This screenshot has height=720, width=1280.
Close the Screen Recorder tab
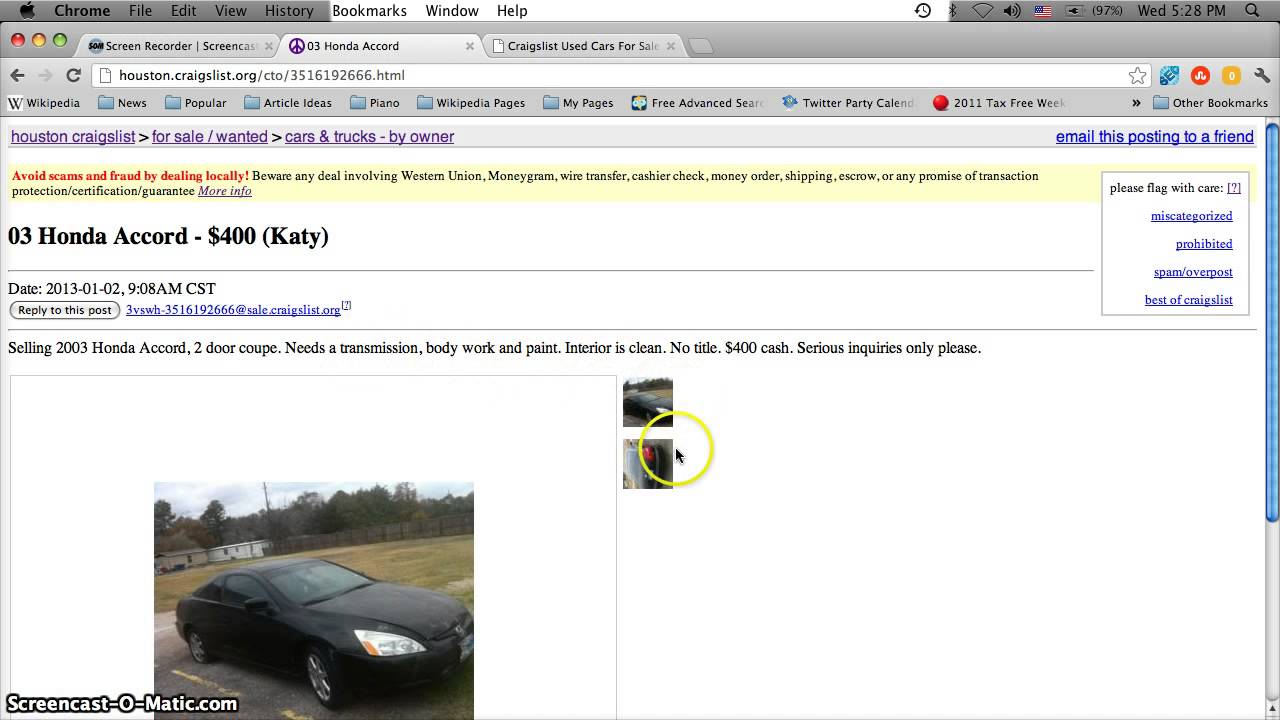coord(269,46)
